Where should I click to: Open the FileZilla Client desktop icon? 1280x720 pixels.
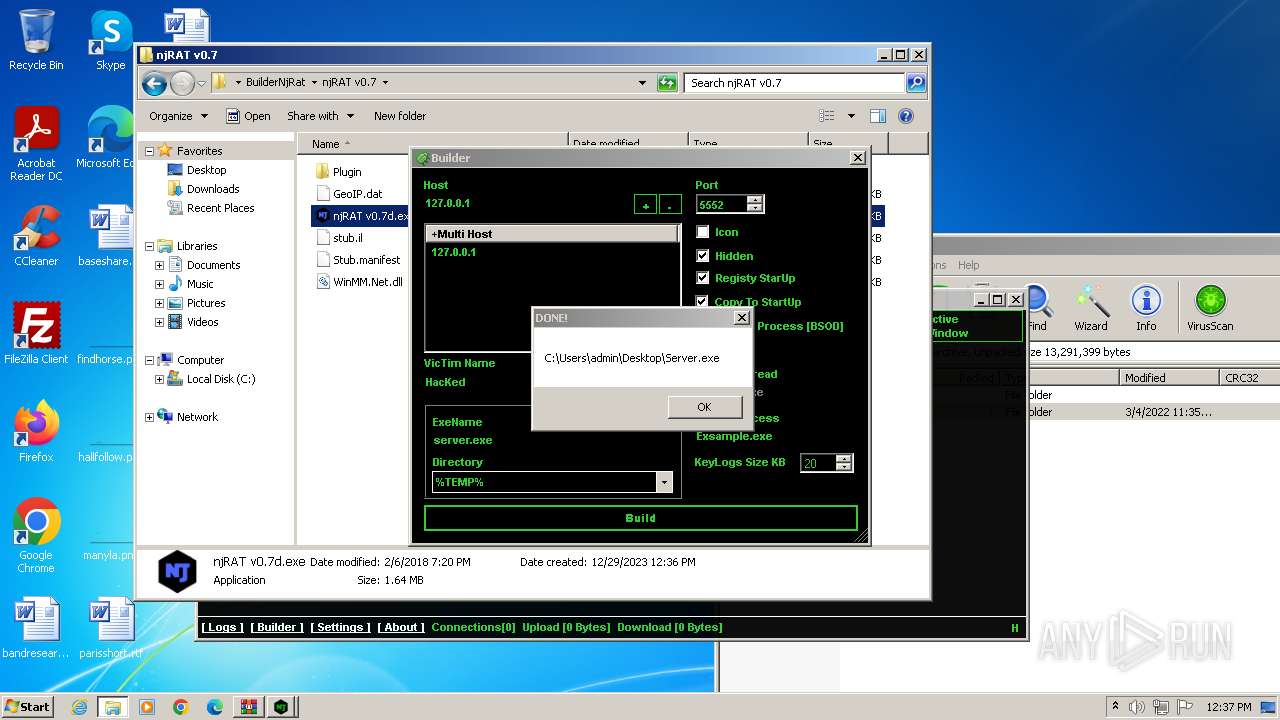[36, 334]
